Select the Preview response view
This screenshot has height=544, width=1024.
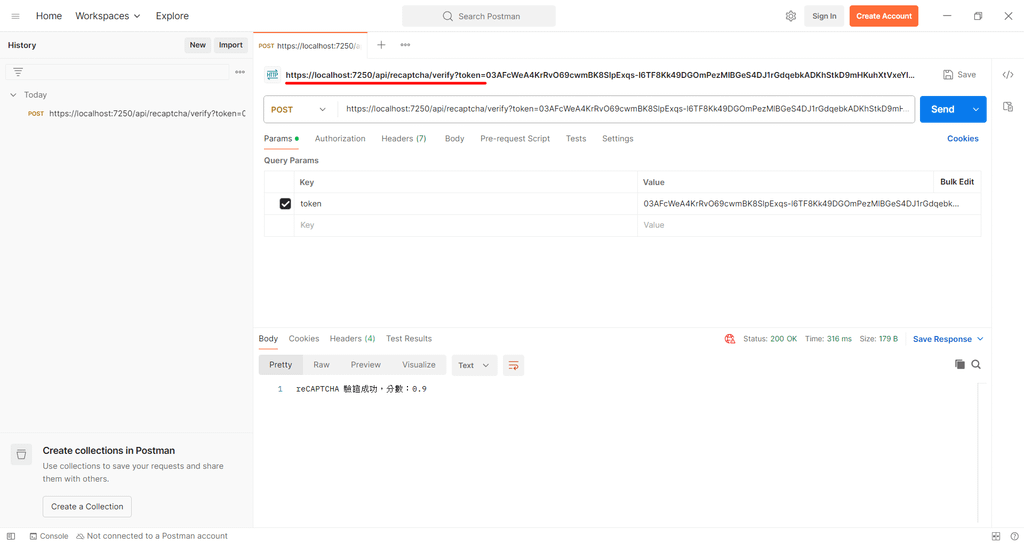click(366, 365)
